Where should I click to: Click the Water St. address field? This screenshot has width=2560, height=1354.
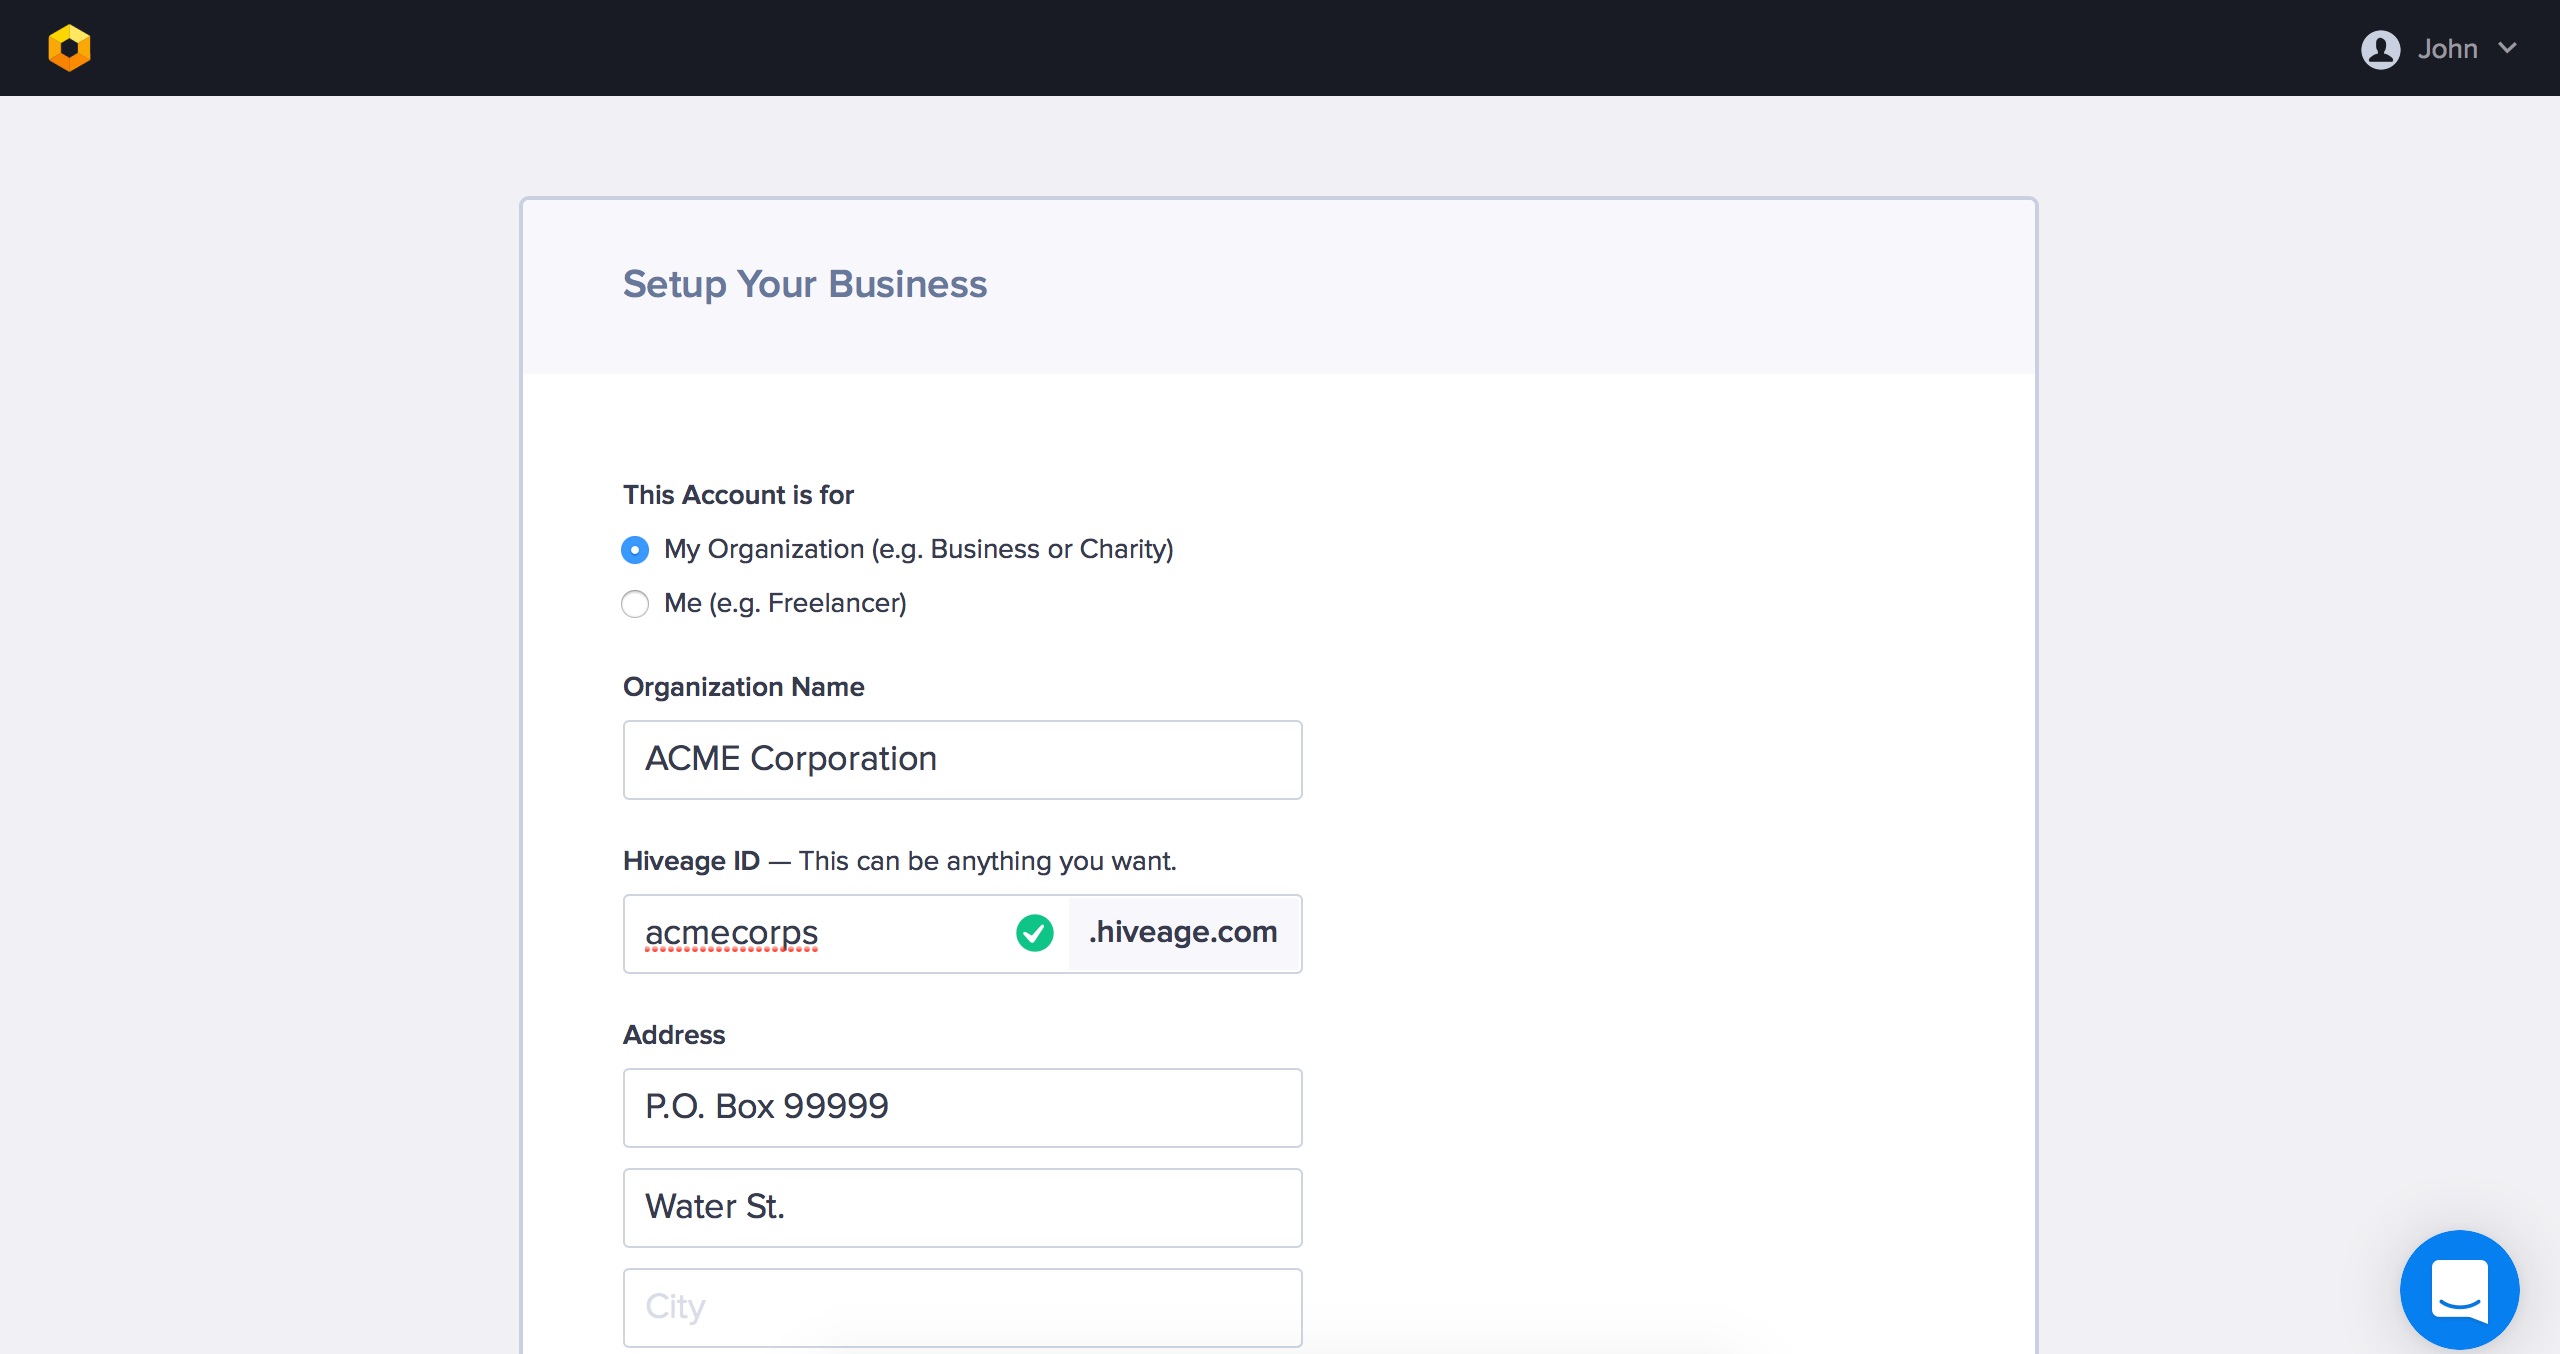(x=962, y=1207)
